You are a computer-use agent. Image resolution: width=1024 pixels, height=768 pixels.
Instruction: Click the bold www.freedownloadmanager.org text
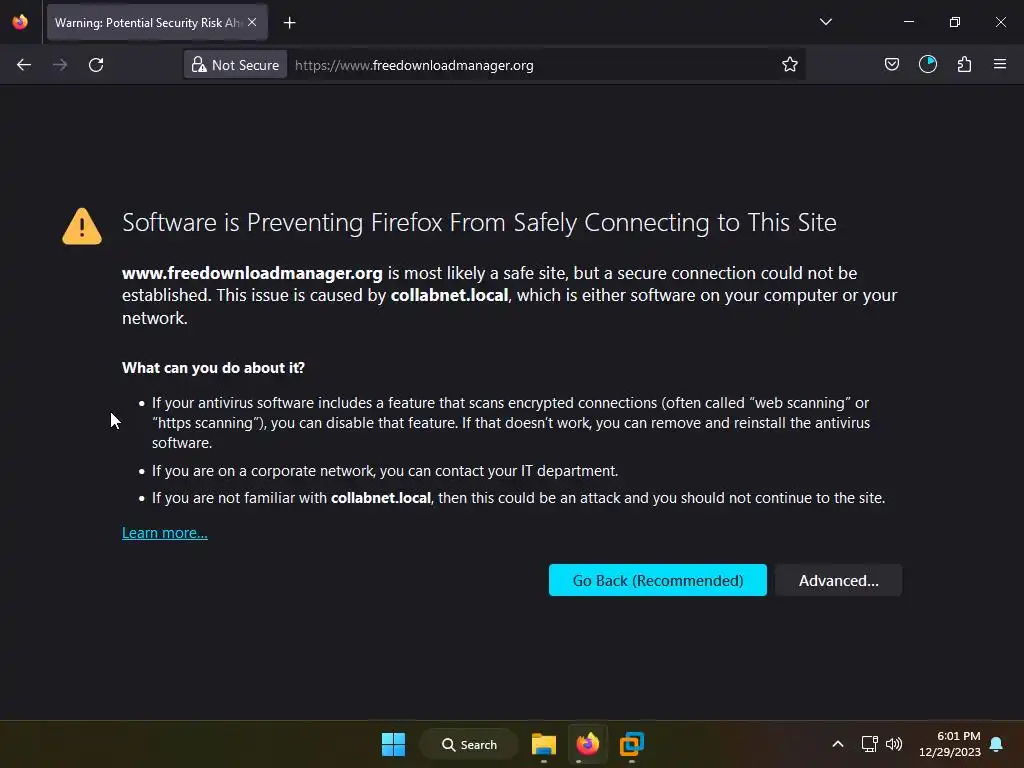tap(252, 273)
